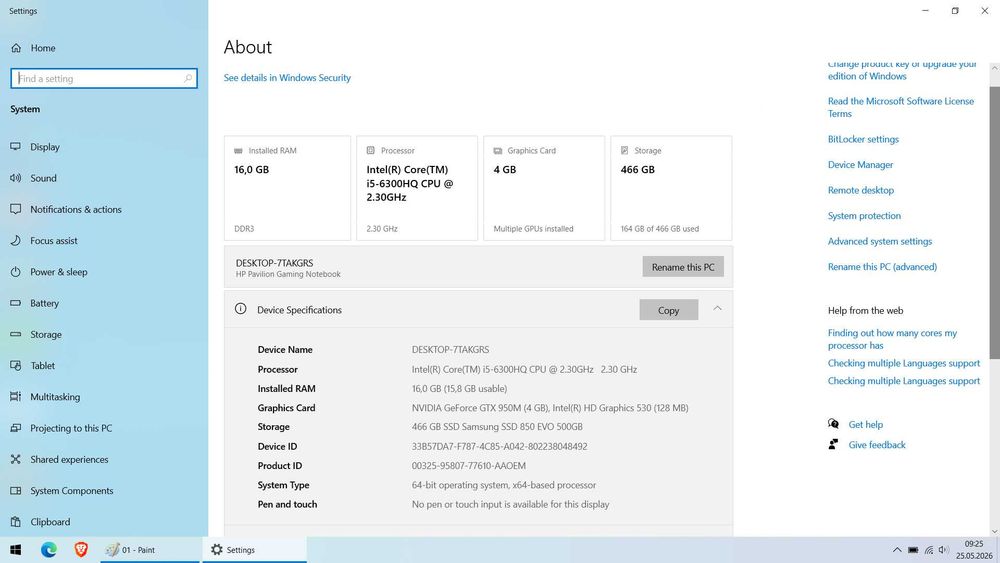Click the Projecting to this PC icon

[16, 428]
